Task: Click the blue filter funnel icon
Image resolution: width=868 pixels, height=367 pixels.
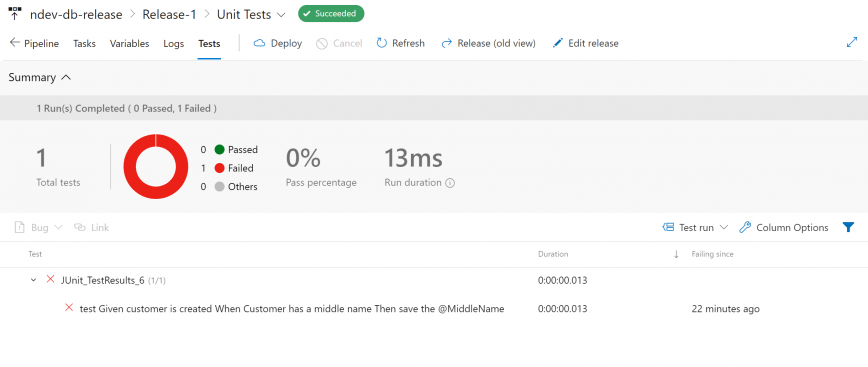Action: pyautogui.click(x=848, y=228)
